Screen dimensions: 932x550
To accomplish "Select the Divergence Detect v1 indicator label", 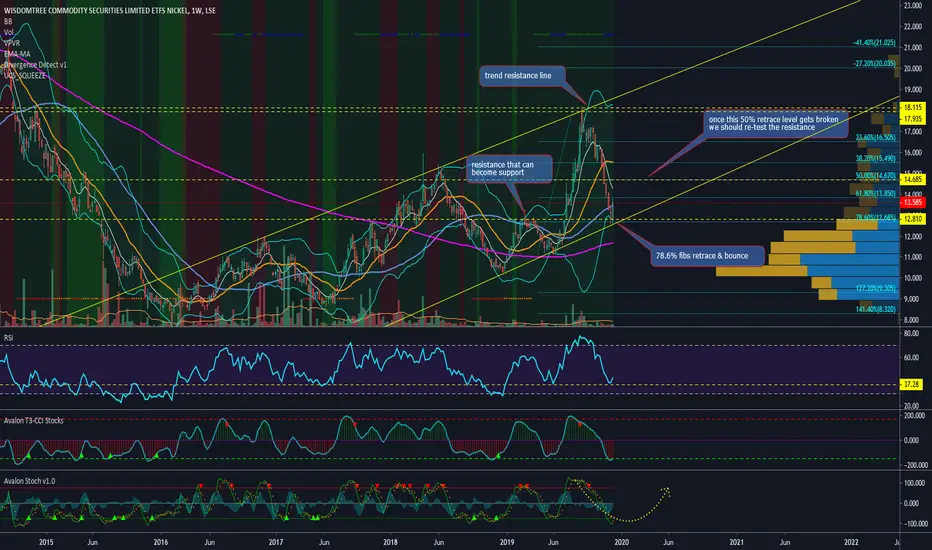I will tap(35, 64).
